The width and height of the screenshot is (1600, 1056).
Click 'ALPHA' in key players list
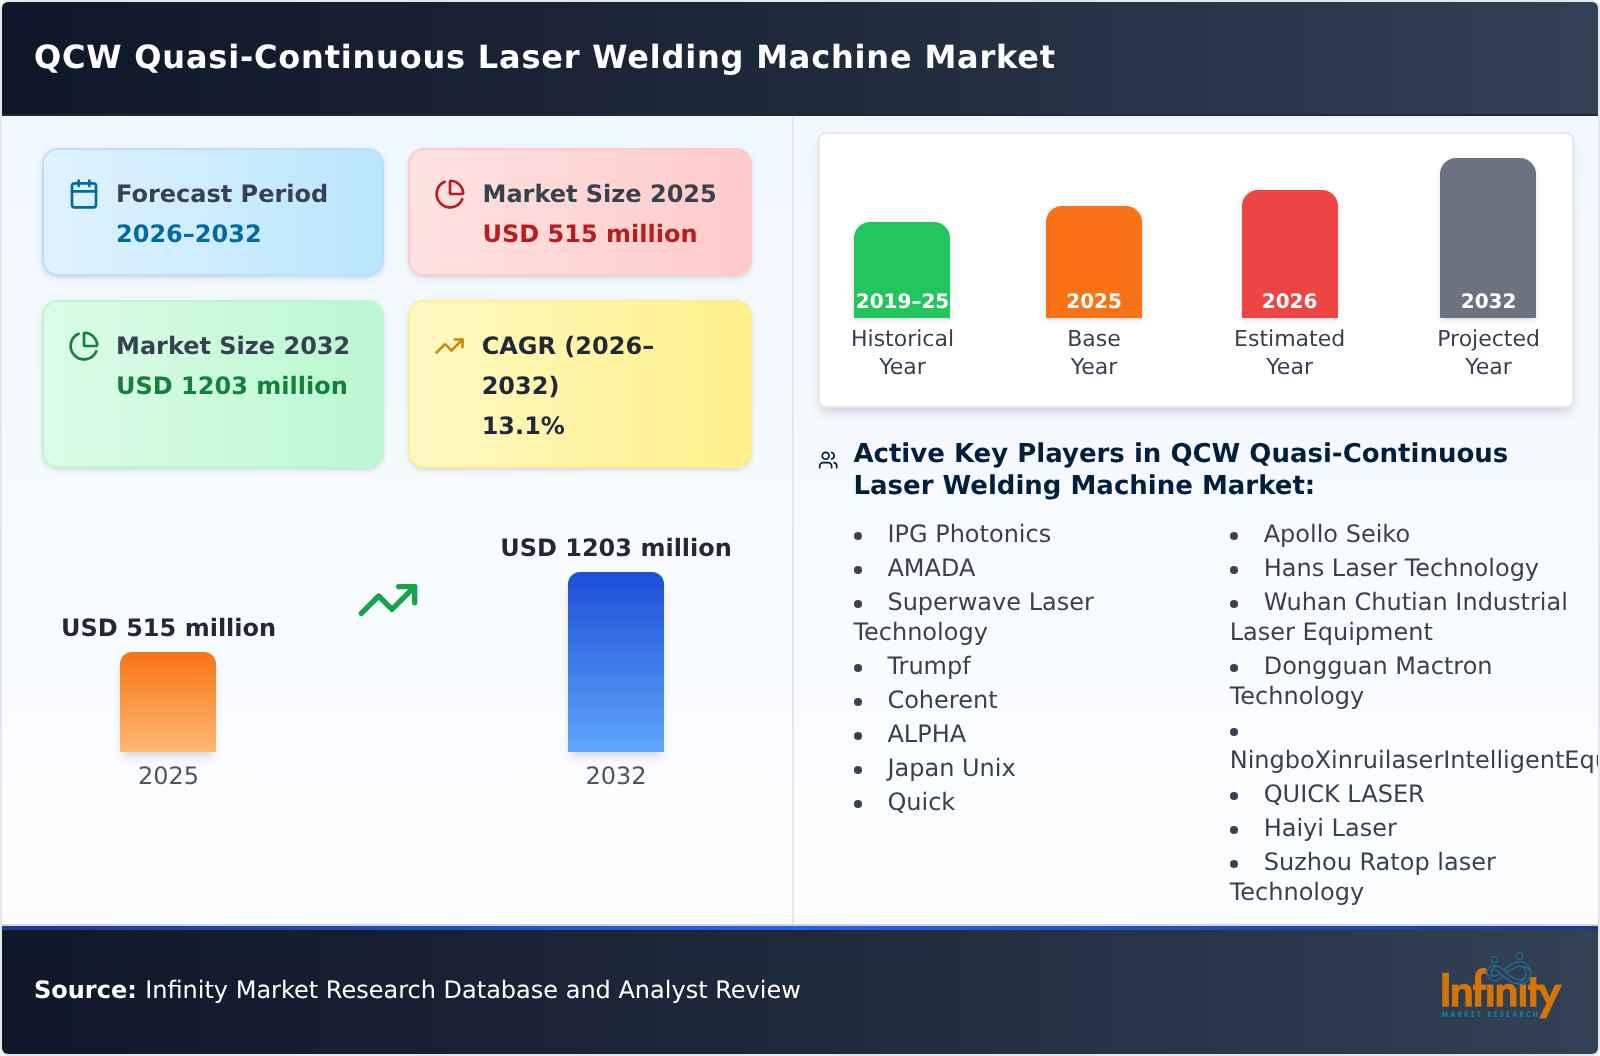927,734
